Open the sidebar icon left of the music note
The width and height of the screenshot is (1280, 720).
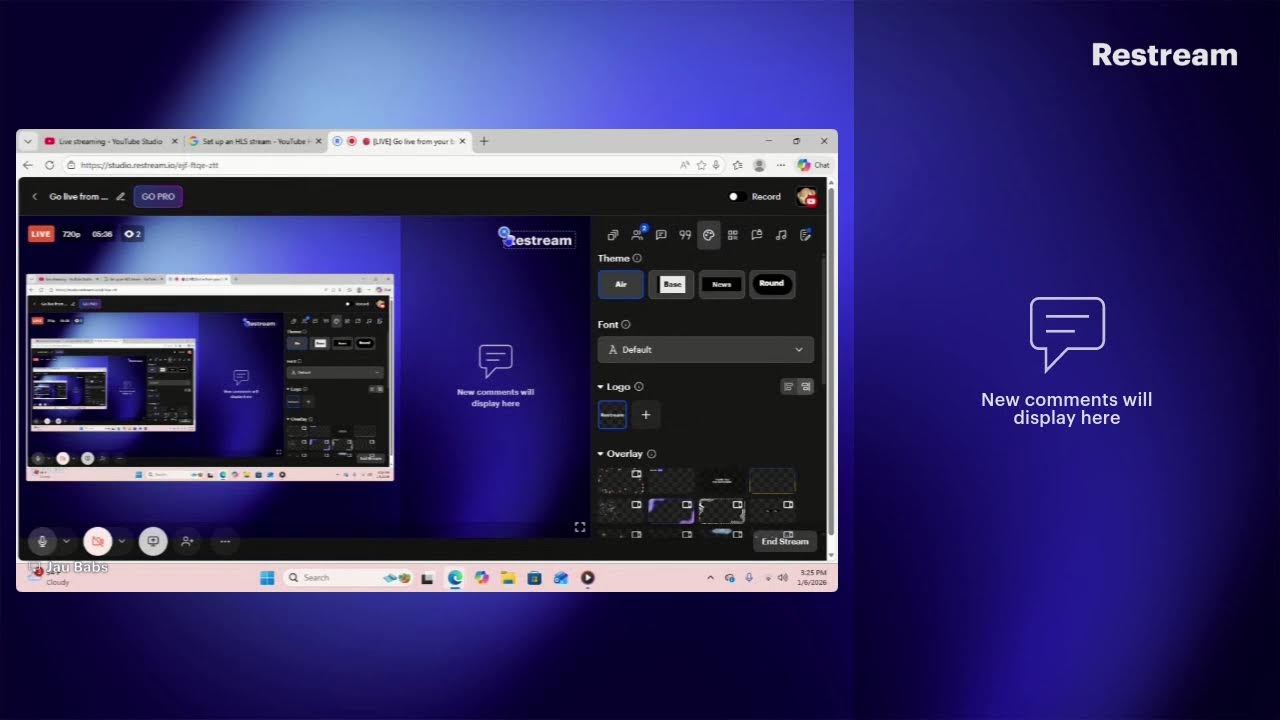pyautogui.click(x=757, y=235)
